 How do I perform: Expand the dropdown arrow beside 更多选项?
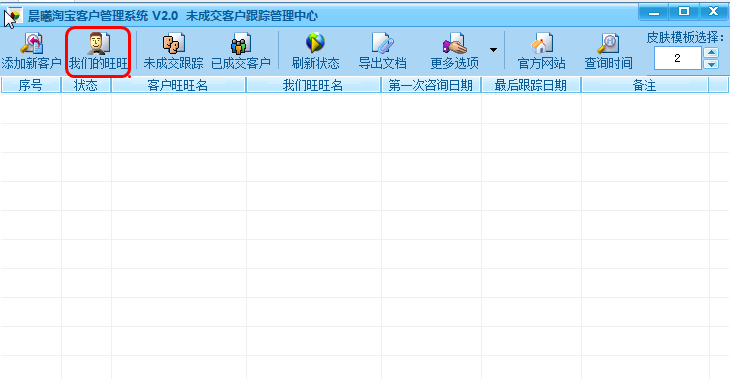coord(493,50)
